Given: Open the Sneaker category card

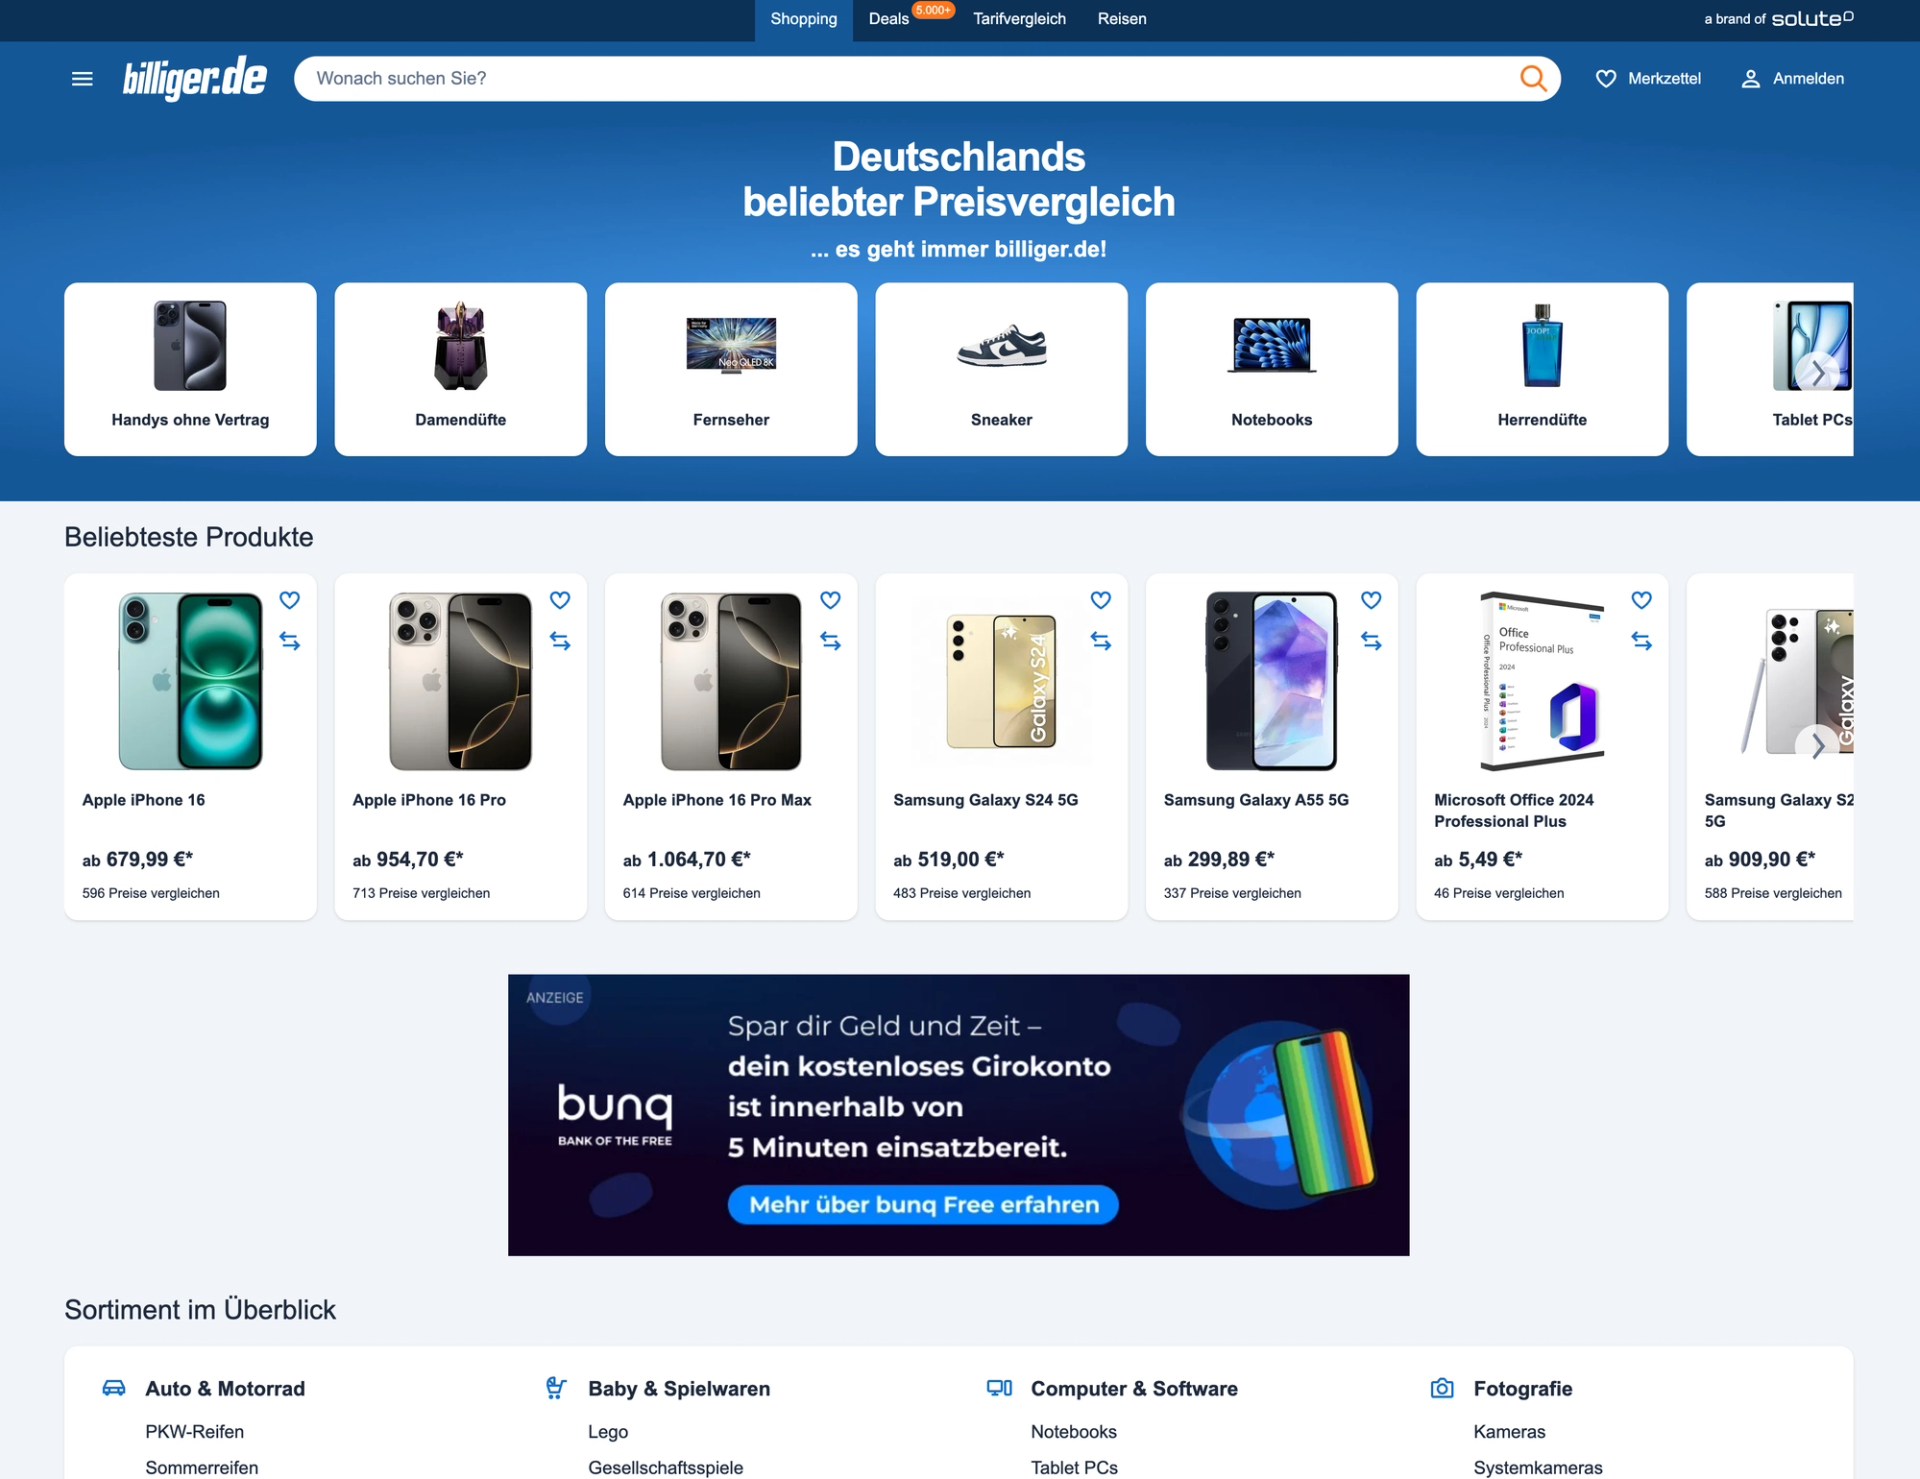Looking at the screenshot, I should point(1002,369).
